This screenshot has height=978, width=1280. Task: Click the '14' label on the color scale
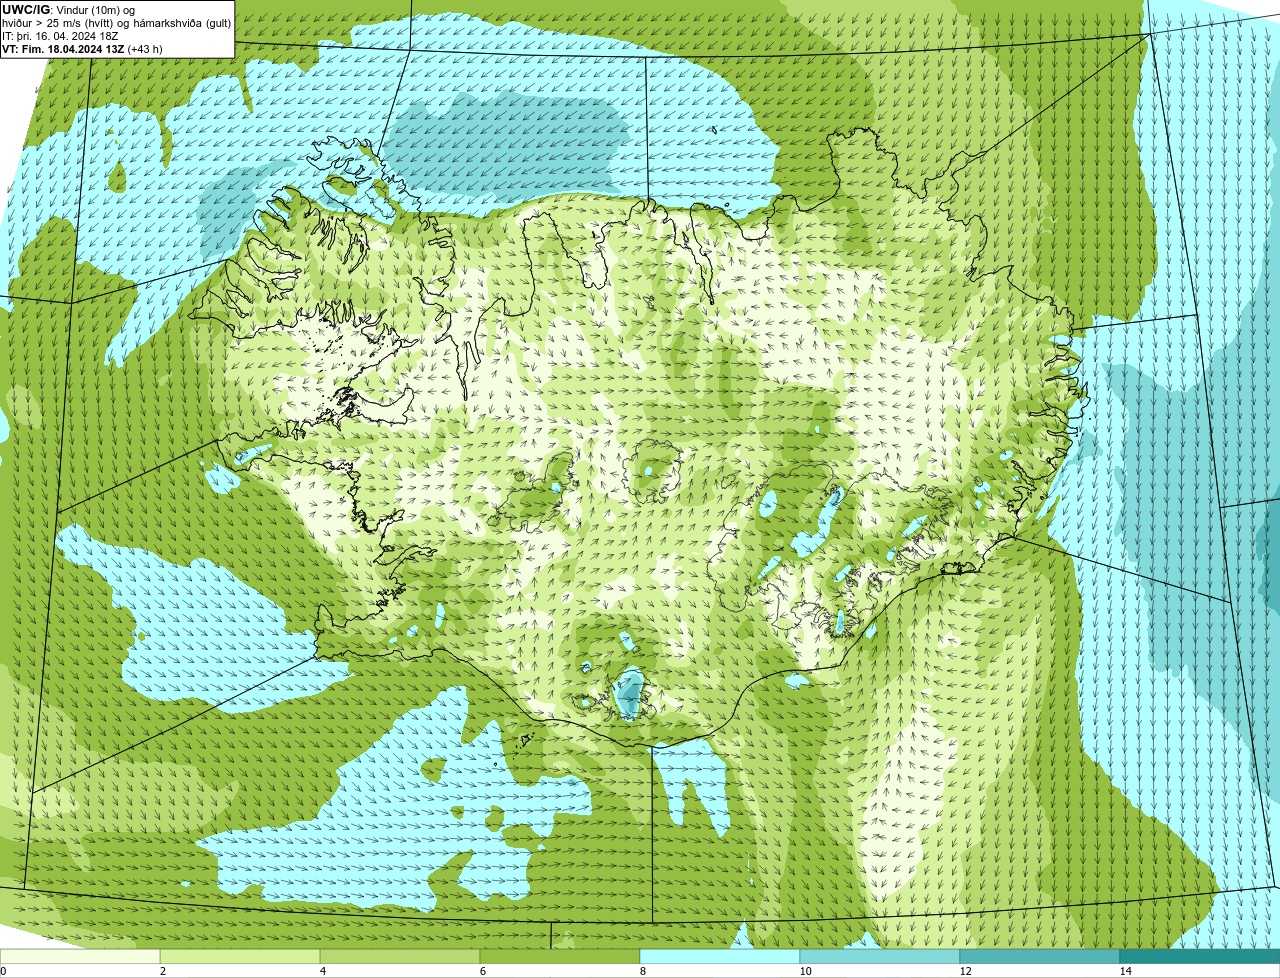(x=1125, y=971)
